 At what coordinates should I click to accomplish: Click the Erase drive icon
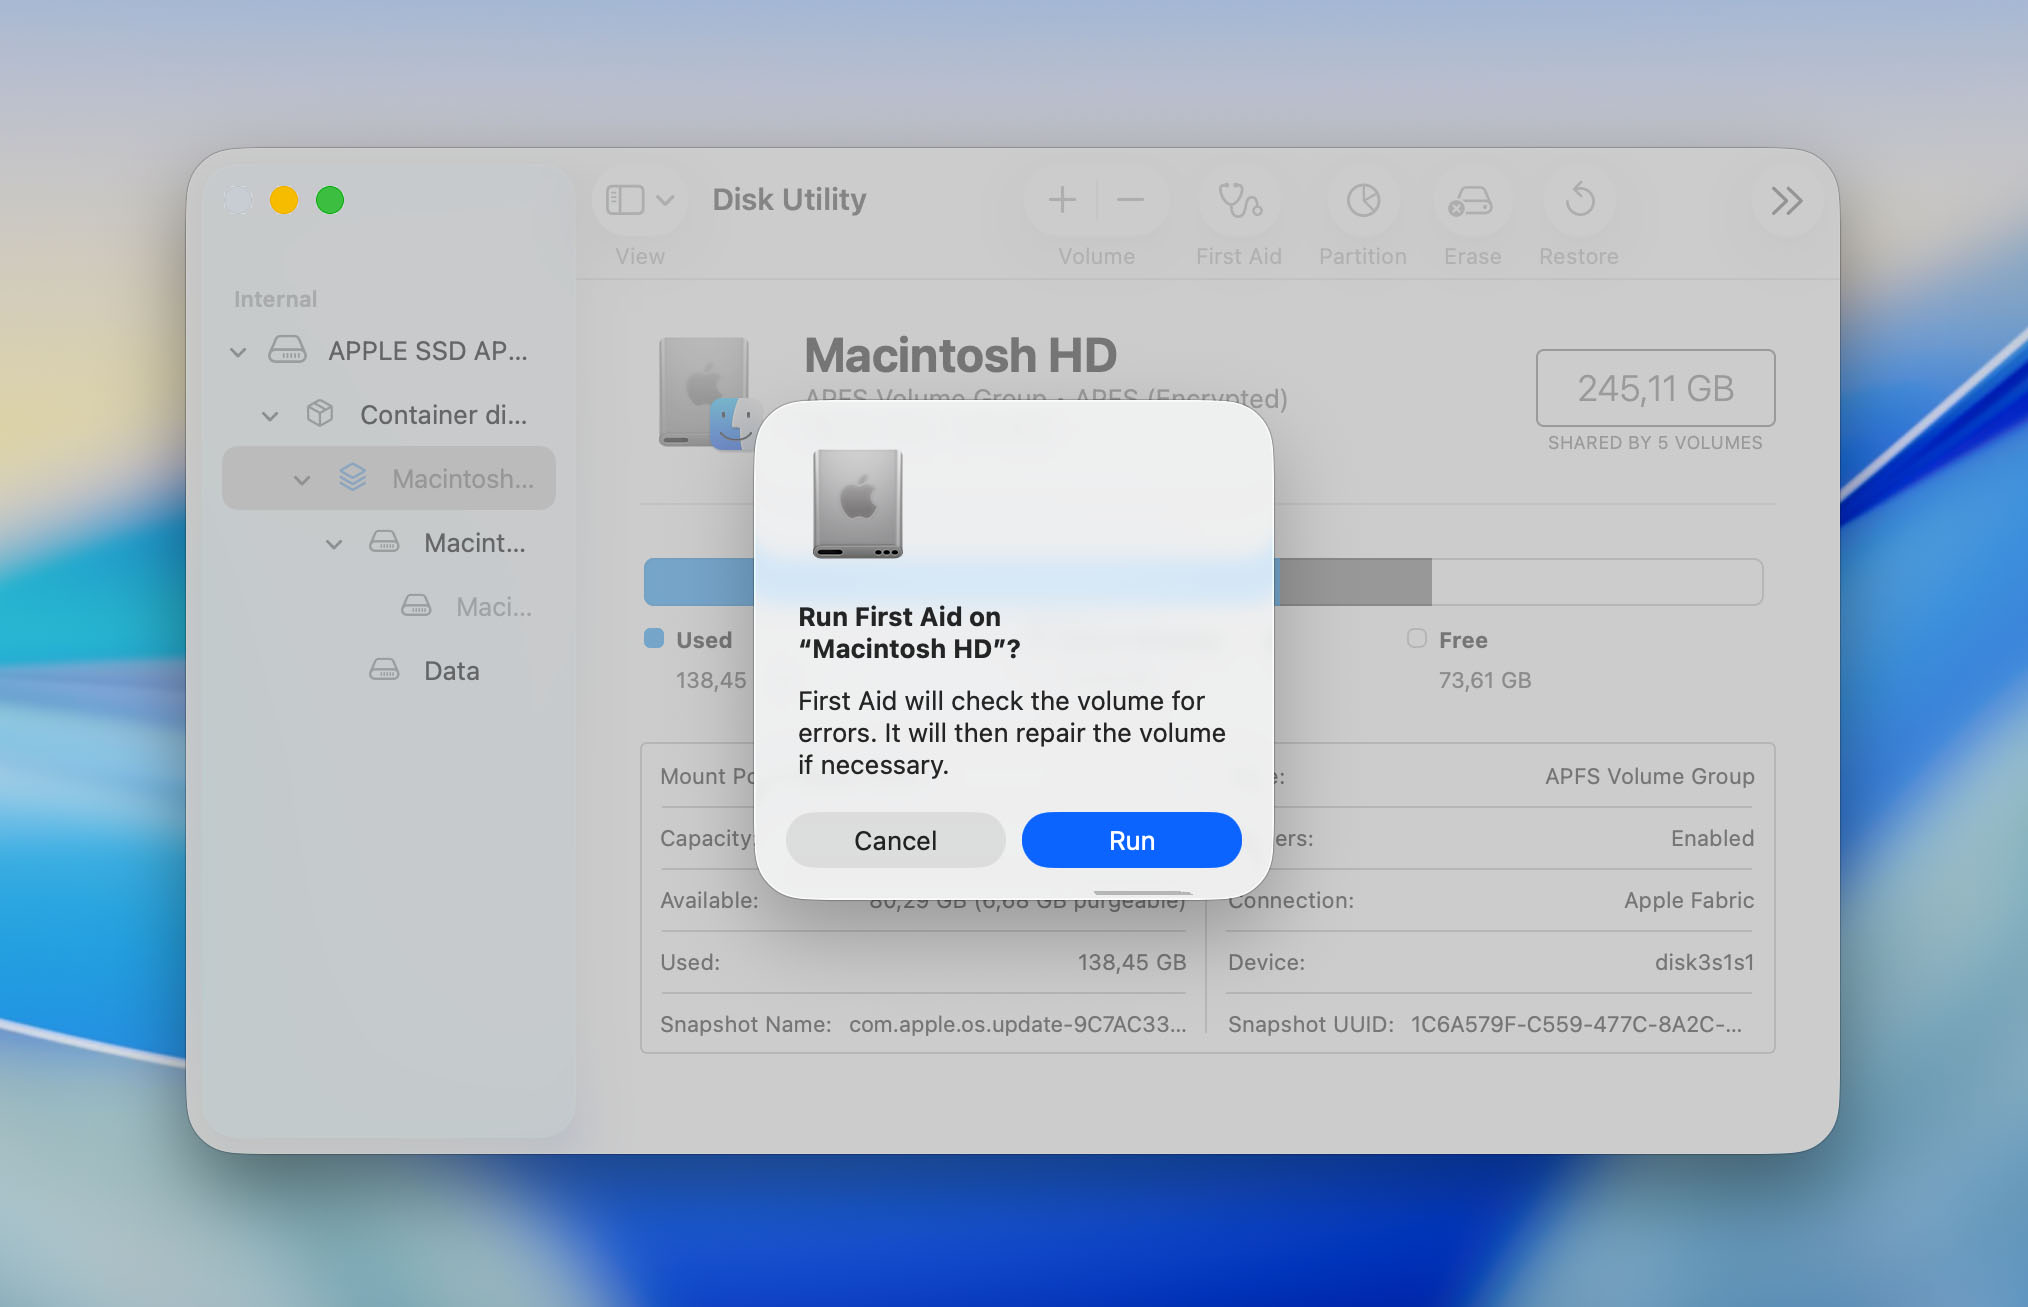click(x=1471, y=200)
